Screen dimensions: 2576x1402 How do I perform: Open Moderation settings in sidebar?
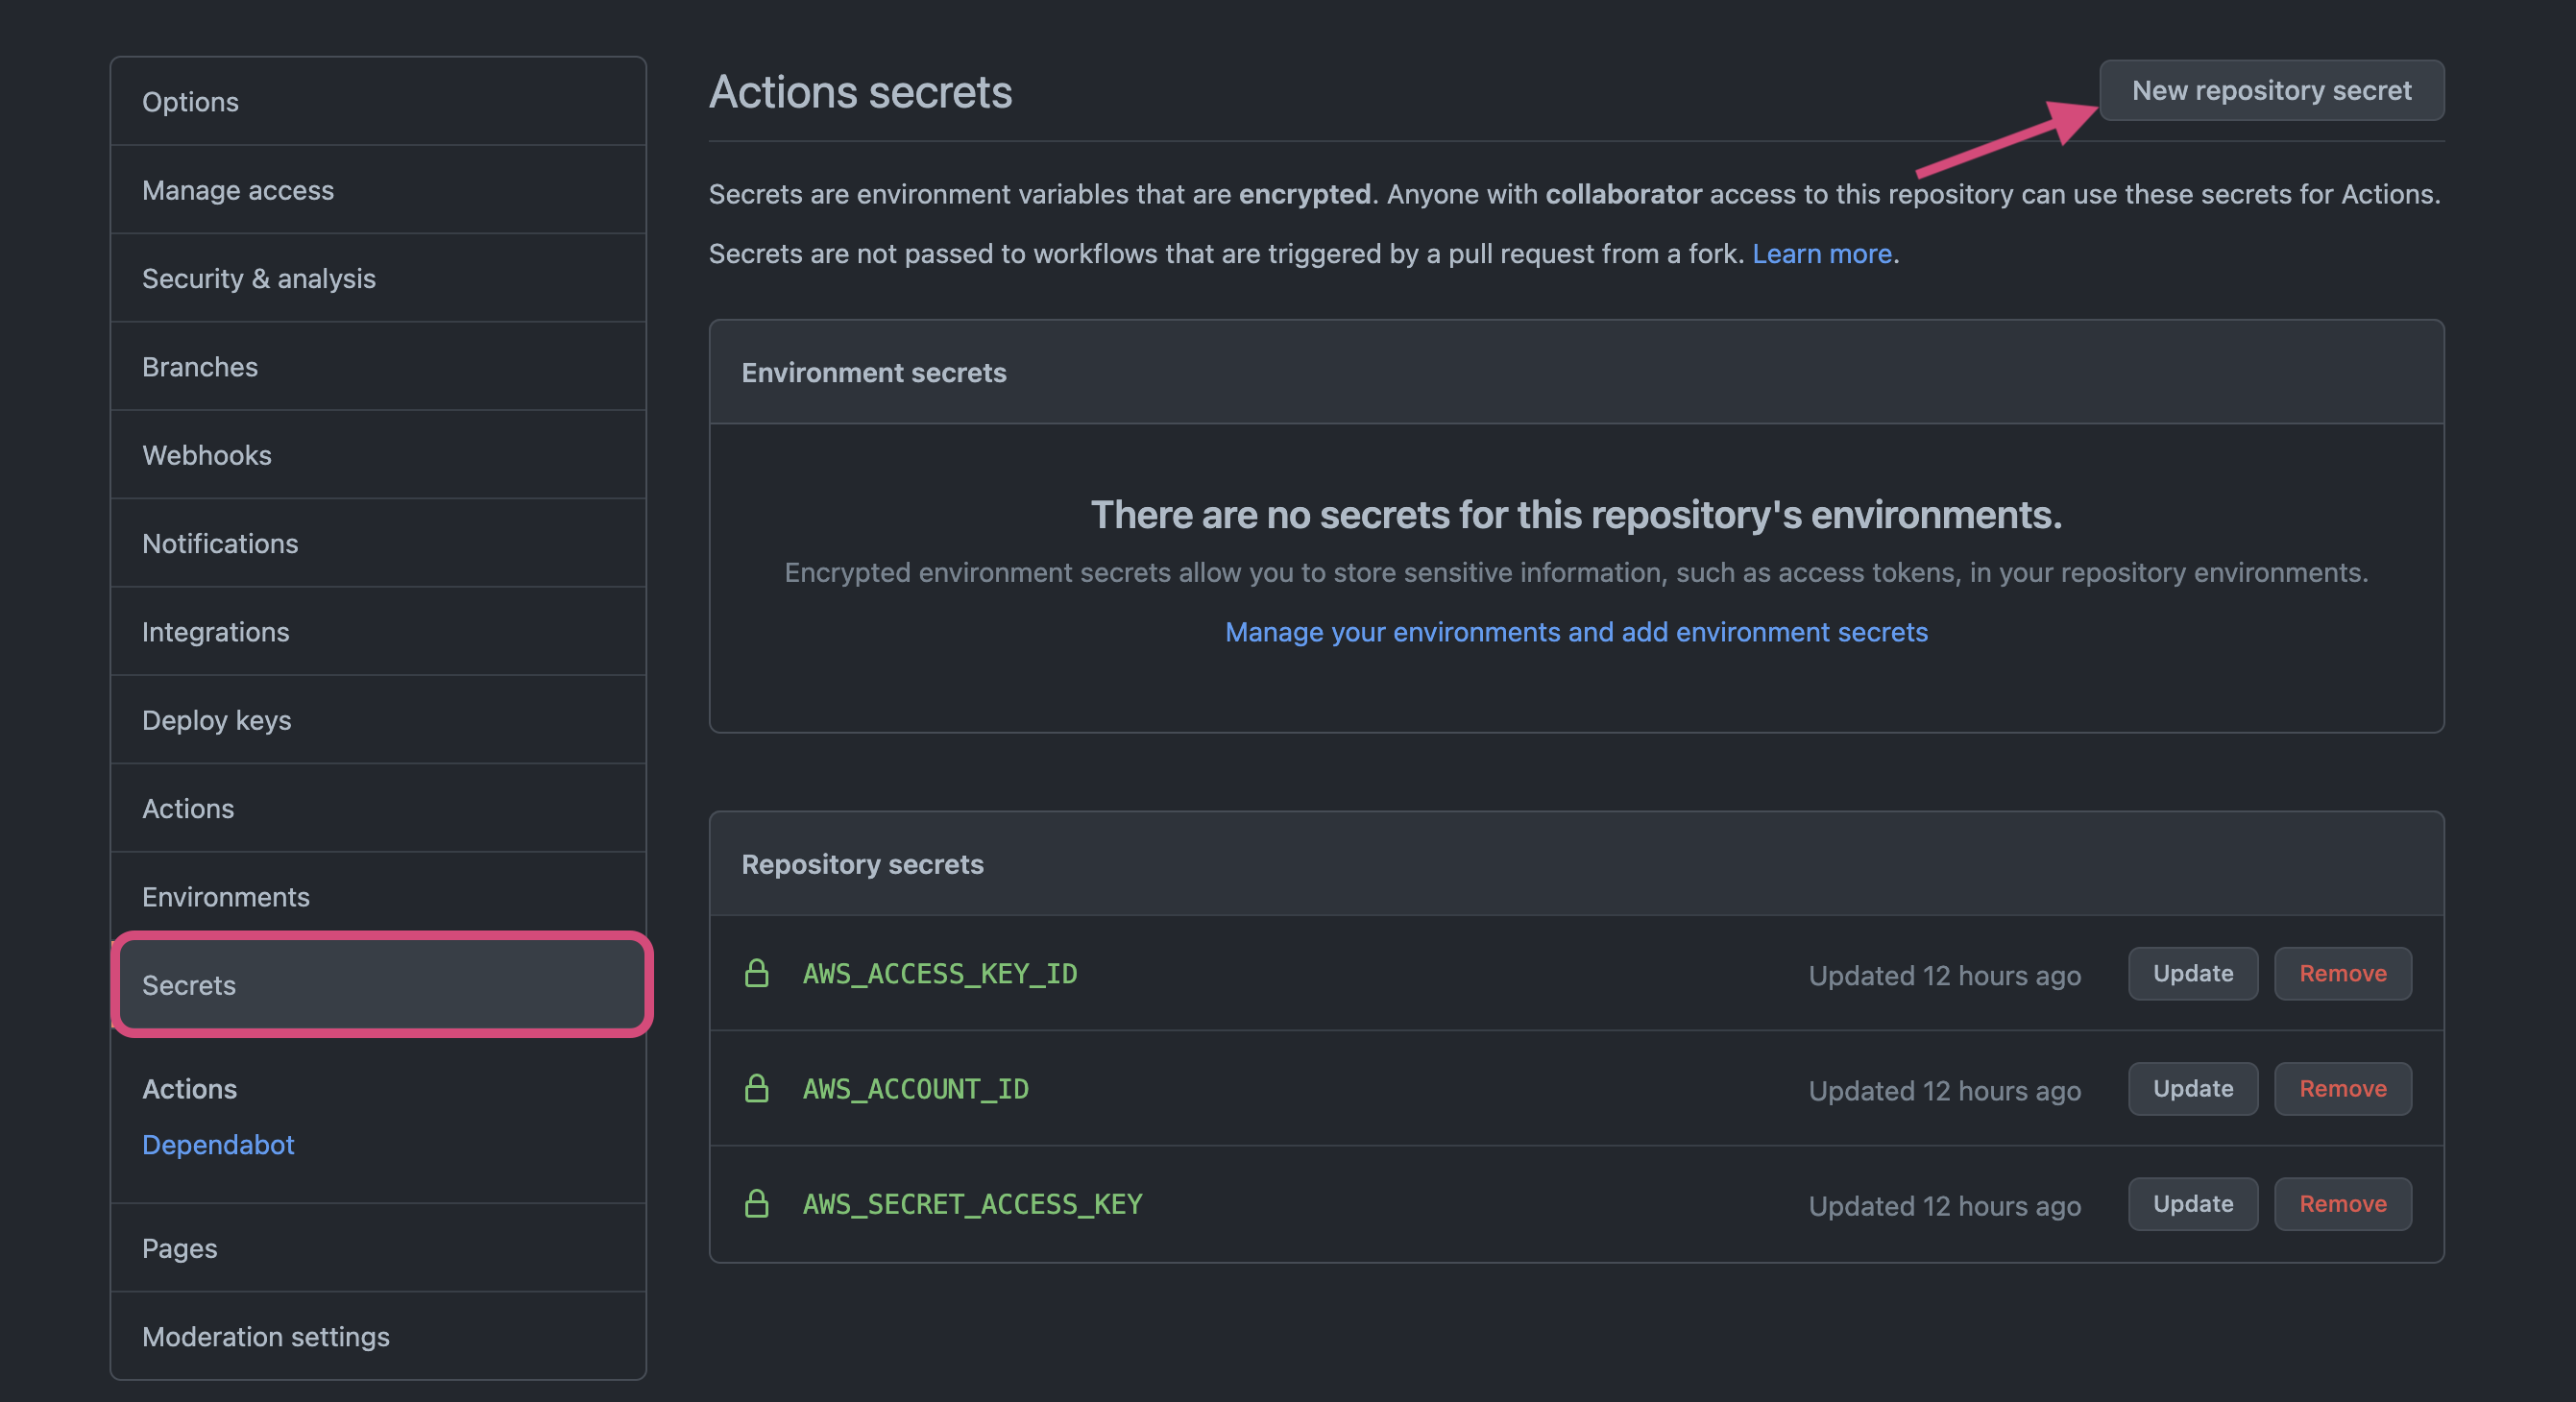266,1336
